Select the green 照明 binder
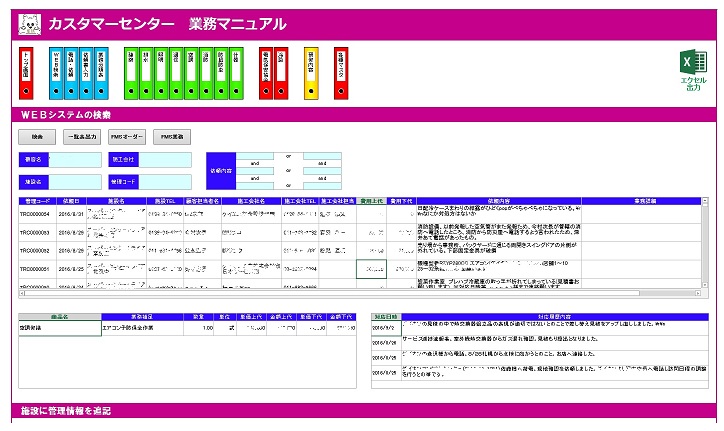 click(160, 72)
